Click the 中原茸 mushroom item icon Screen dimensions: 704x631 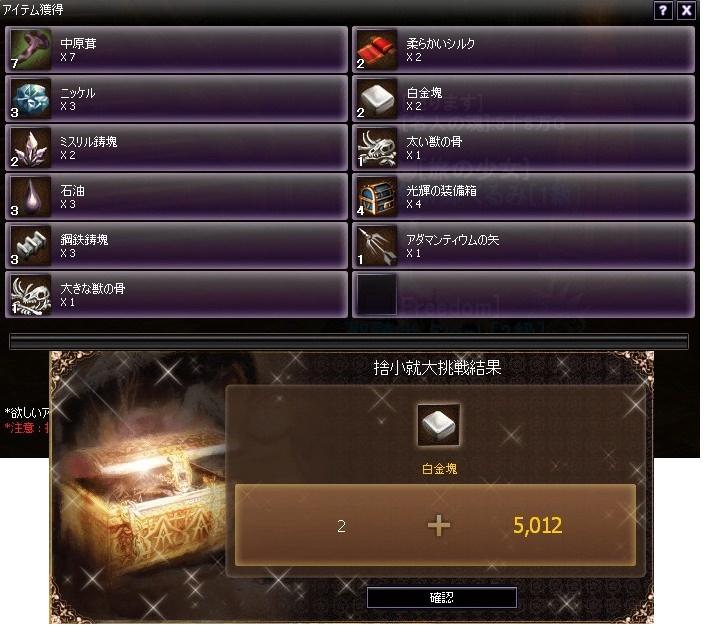[x=30, y=49]
